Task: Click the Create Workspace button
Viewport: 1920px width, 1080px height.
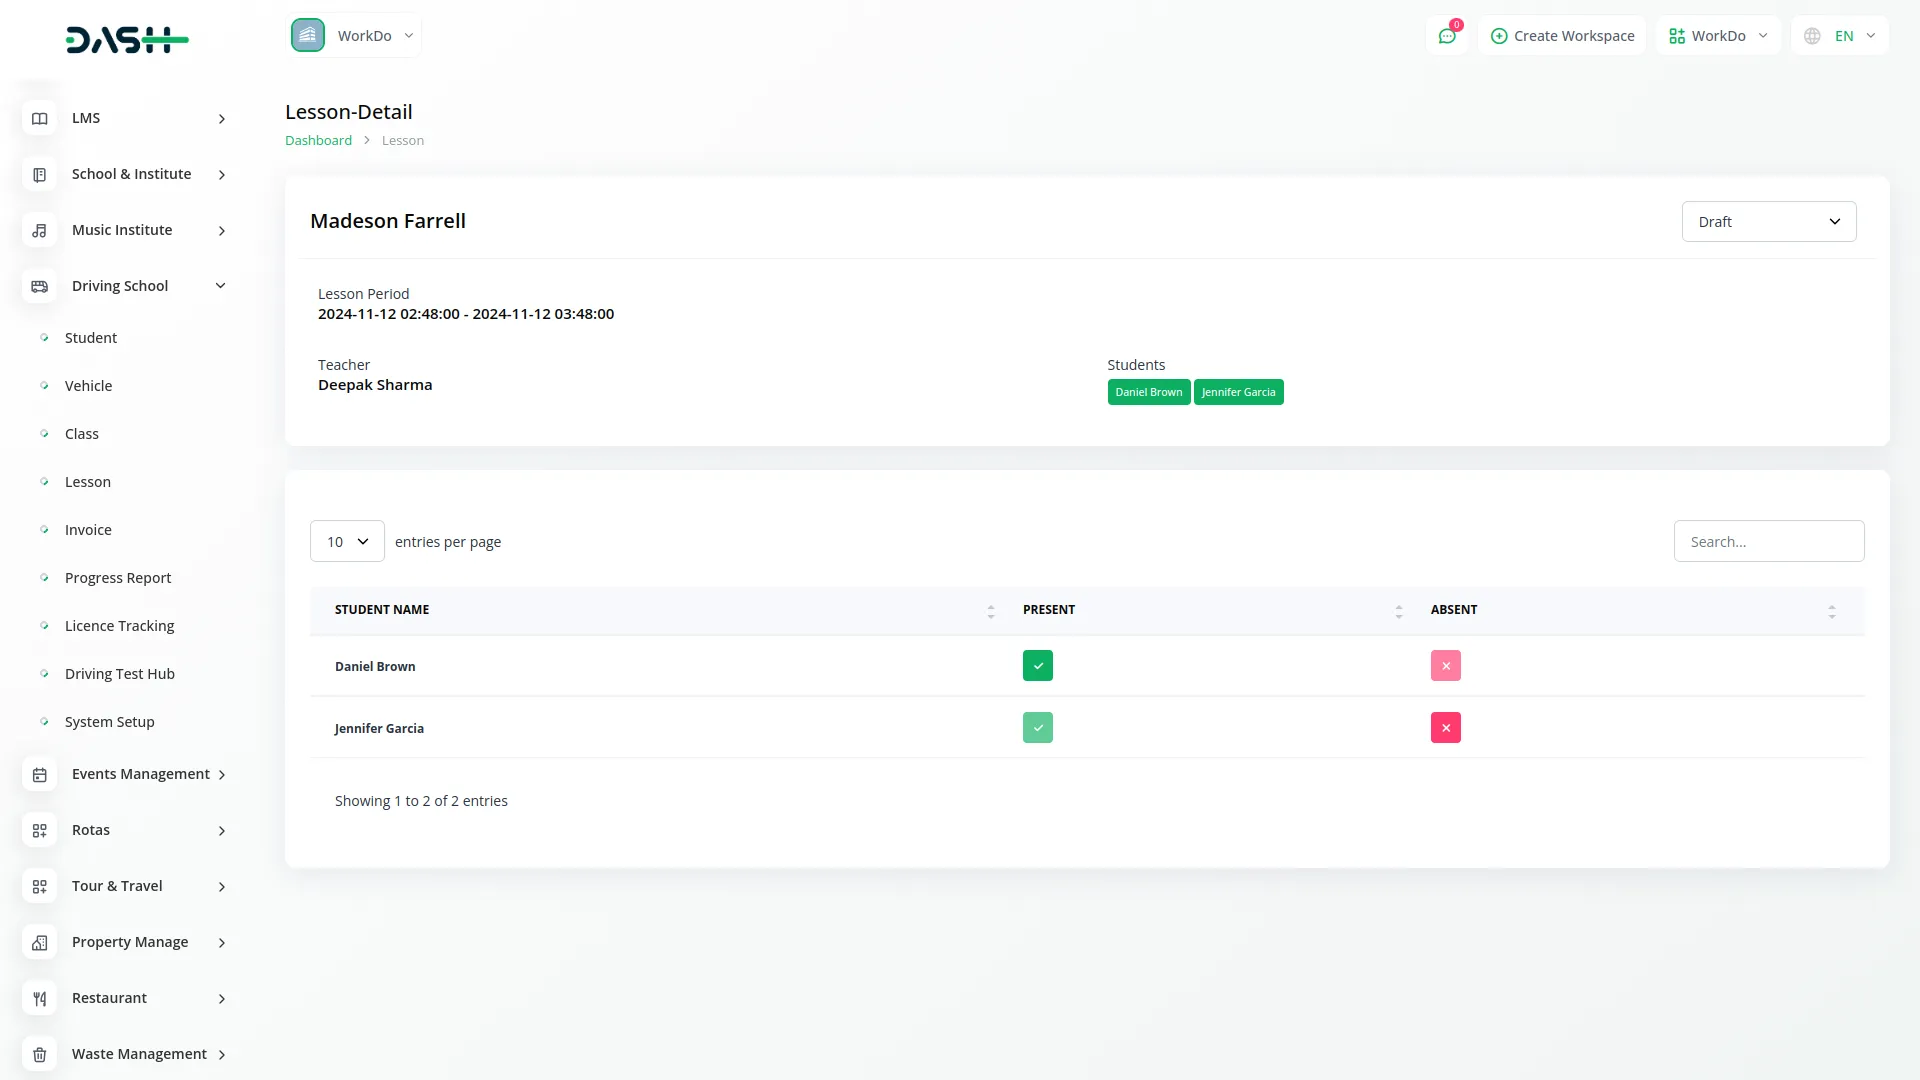Action: point(1562,36)
